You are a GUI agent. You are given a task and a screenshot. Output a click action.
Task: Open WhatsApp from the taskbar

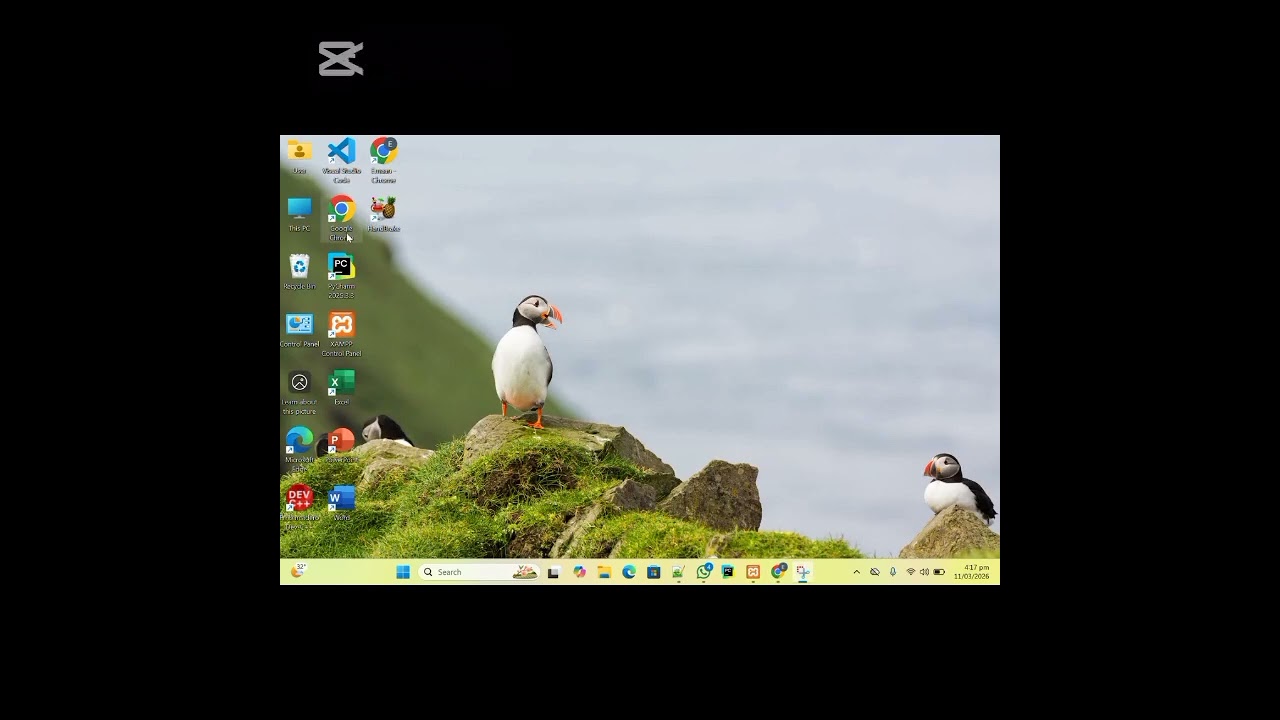[x=703, y=572]
